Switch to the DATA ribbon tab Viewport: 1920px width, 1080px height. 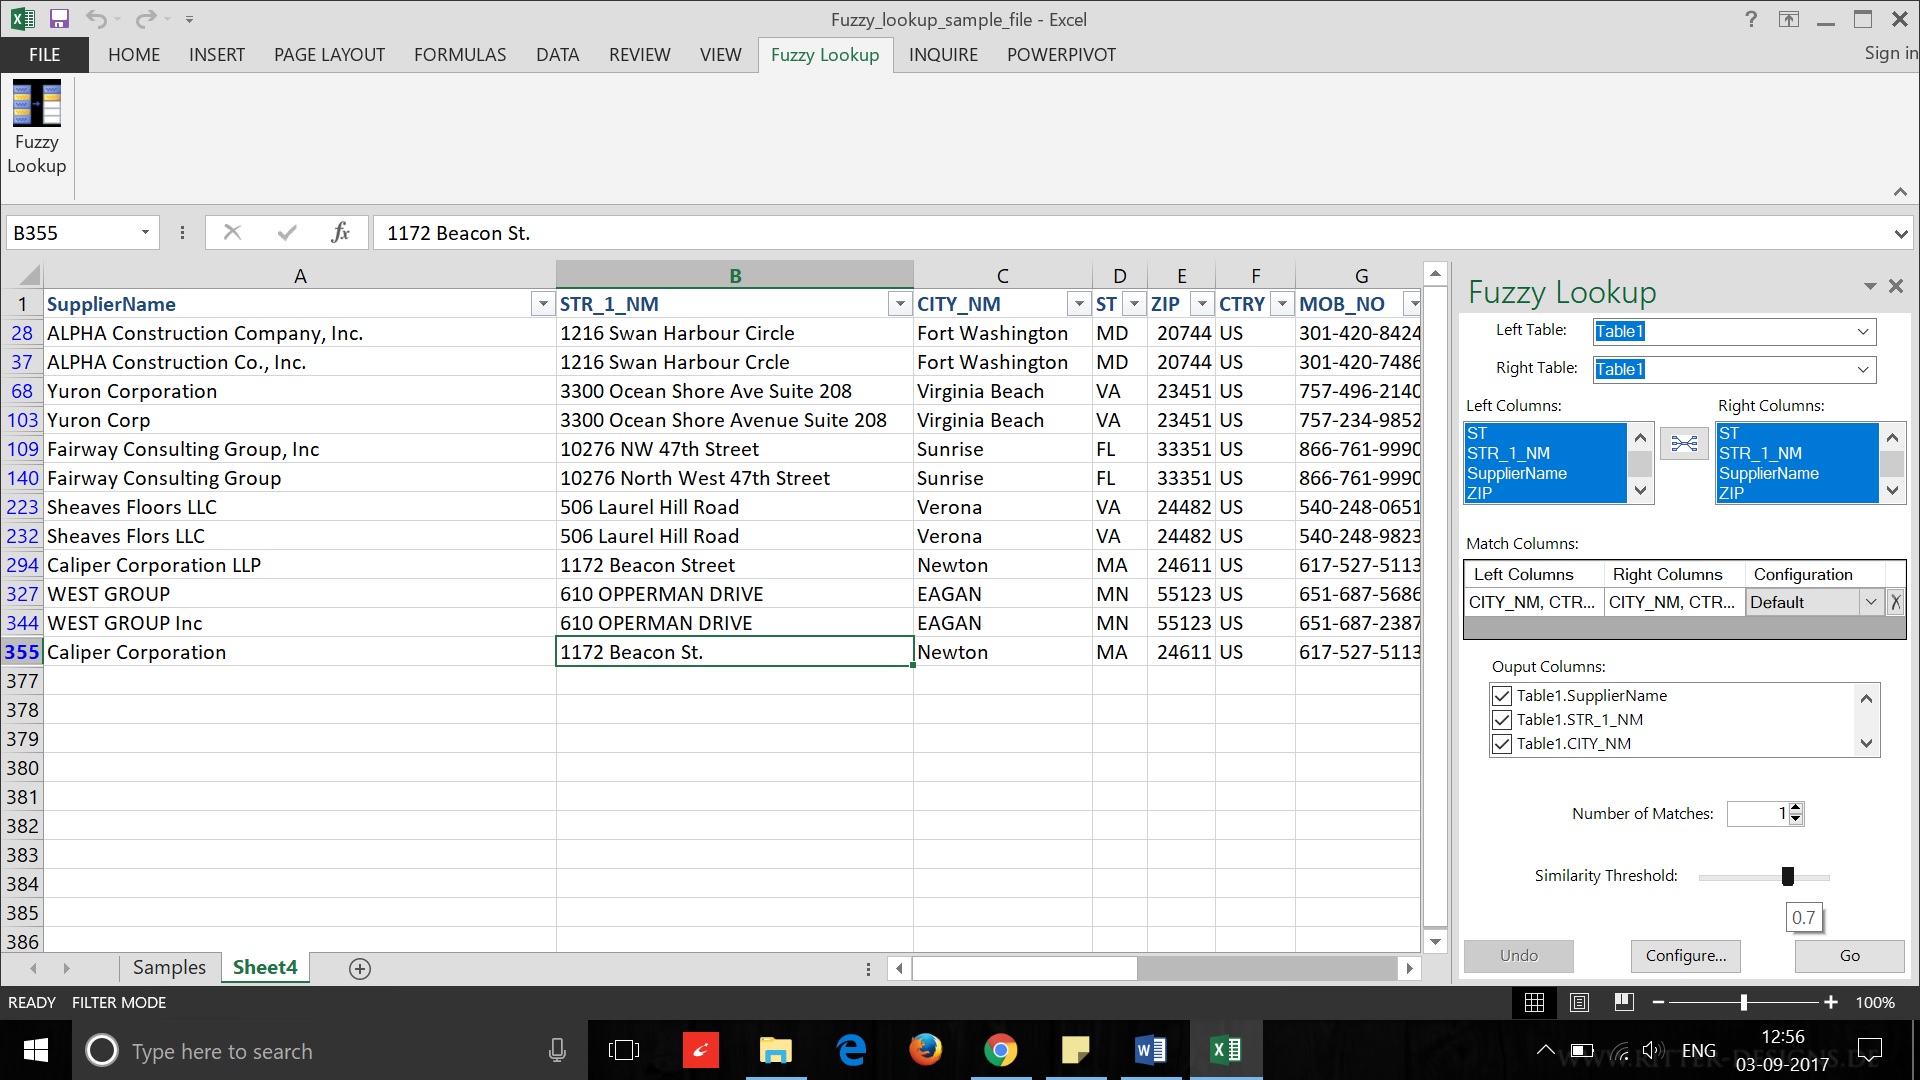(x=557, y=55)
